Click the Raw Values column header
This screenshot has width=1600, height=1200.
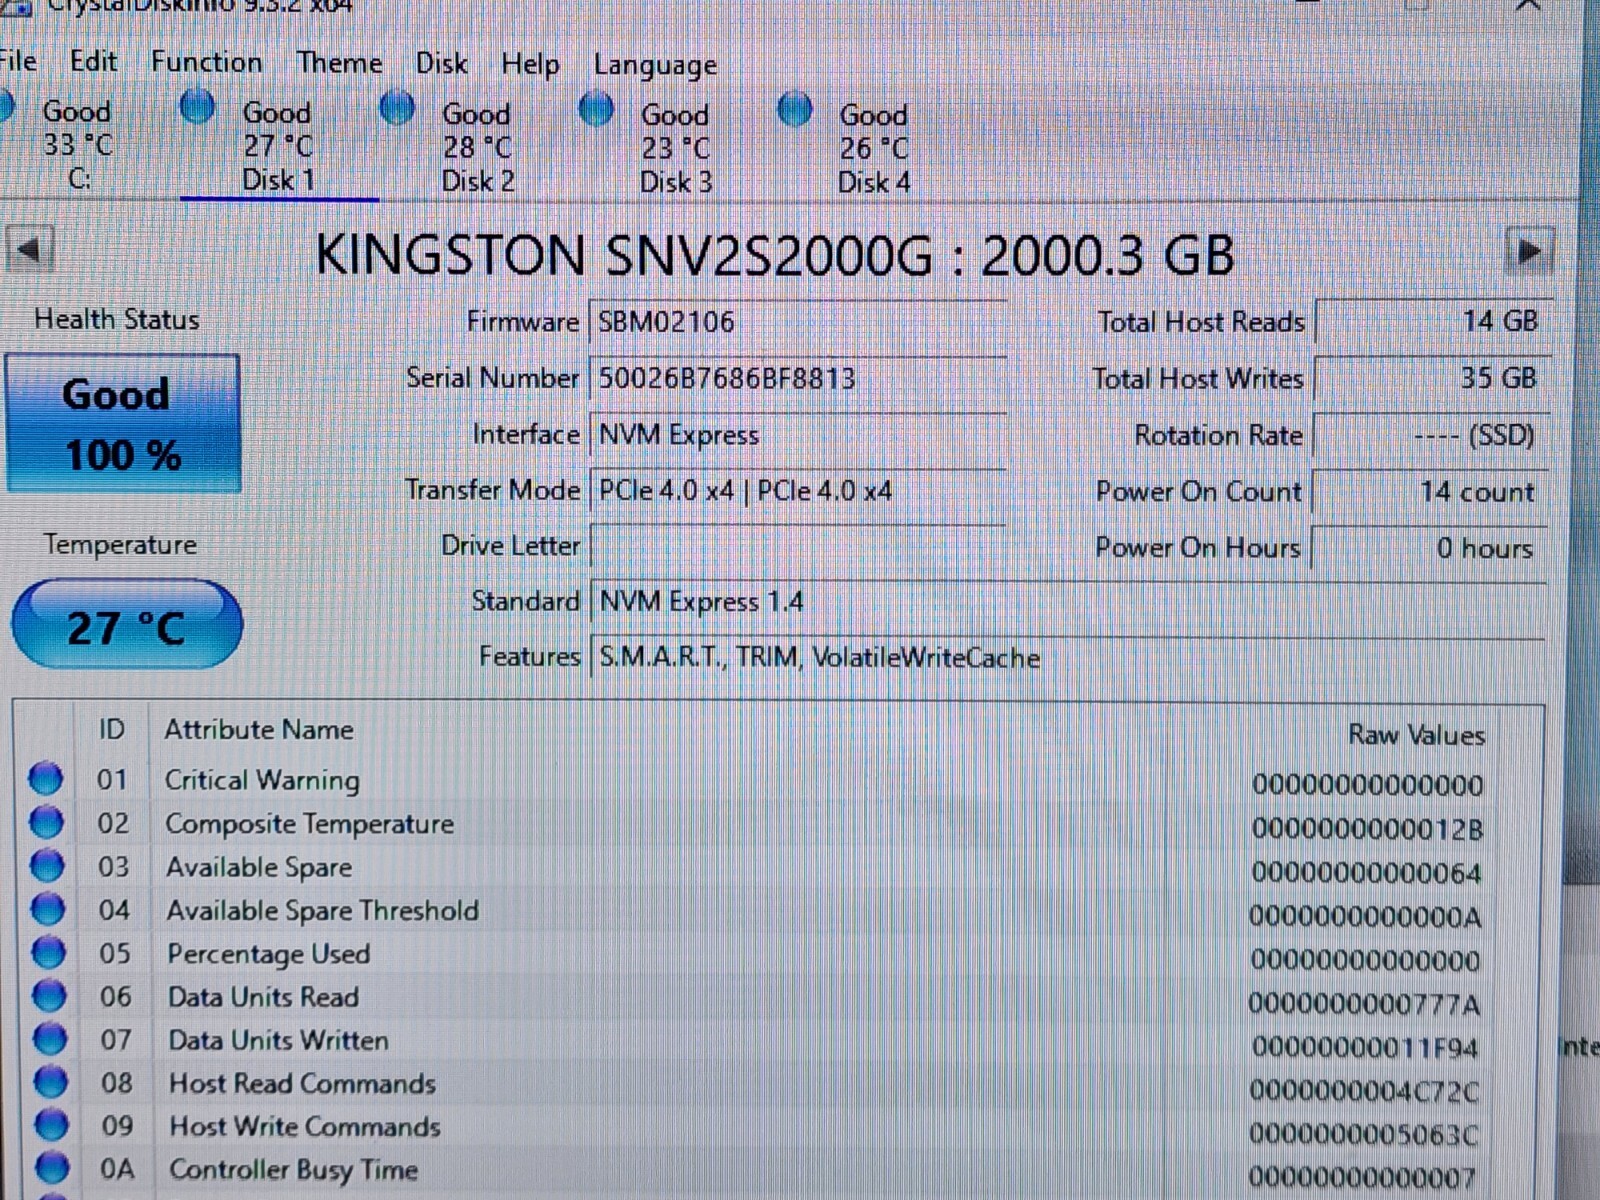[x=1416, y=735]
